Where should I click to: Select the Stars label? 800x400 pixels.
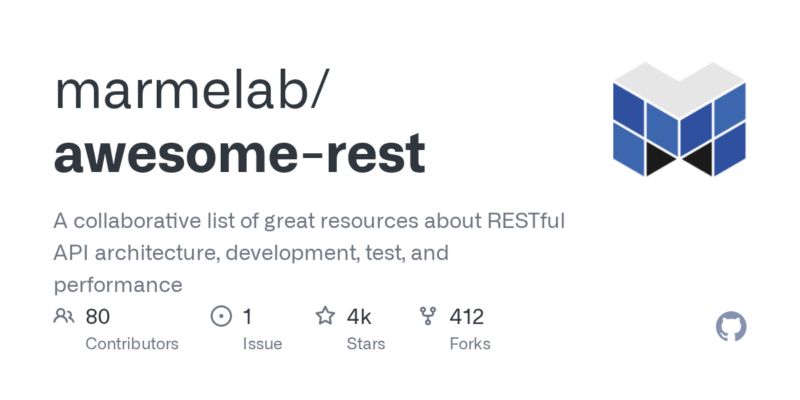pyautogui.click(x=366, y=344)
